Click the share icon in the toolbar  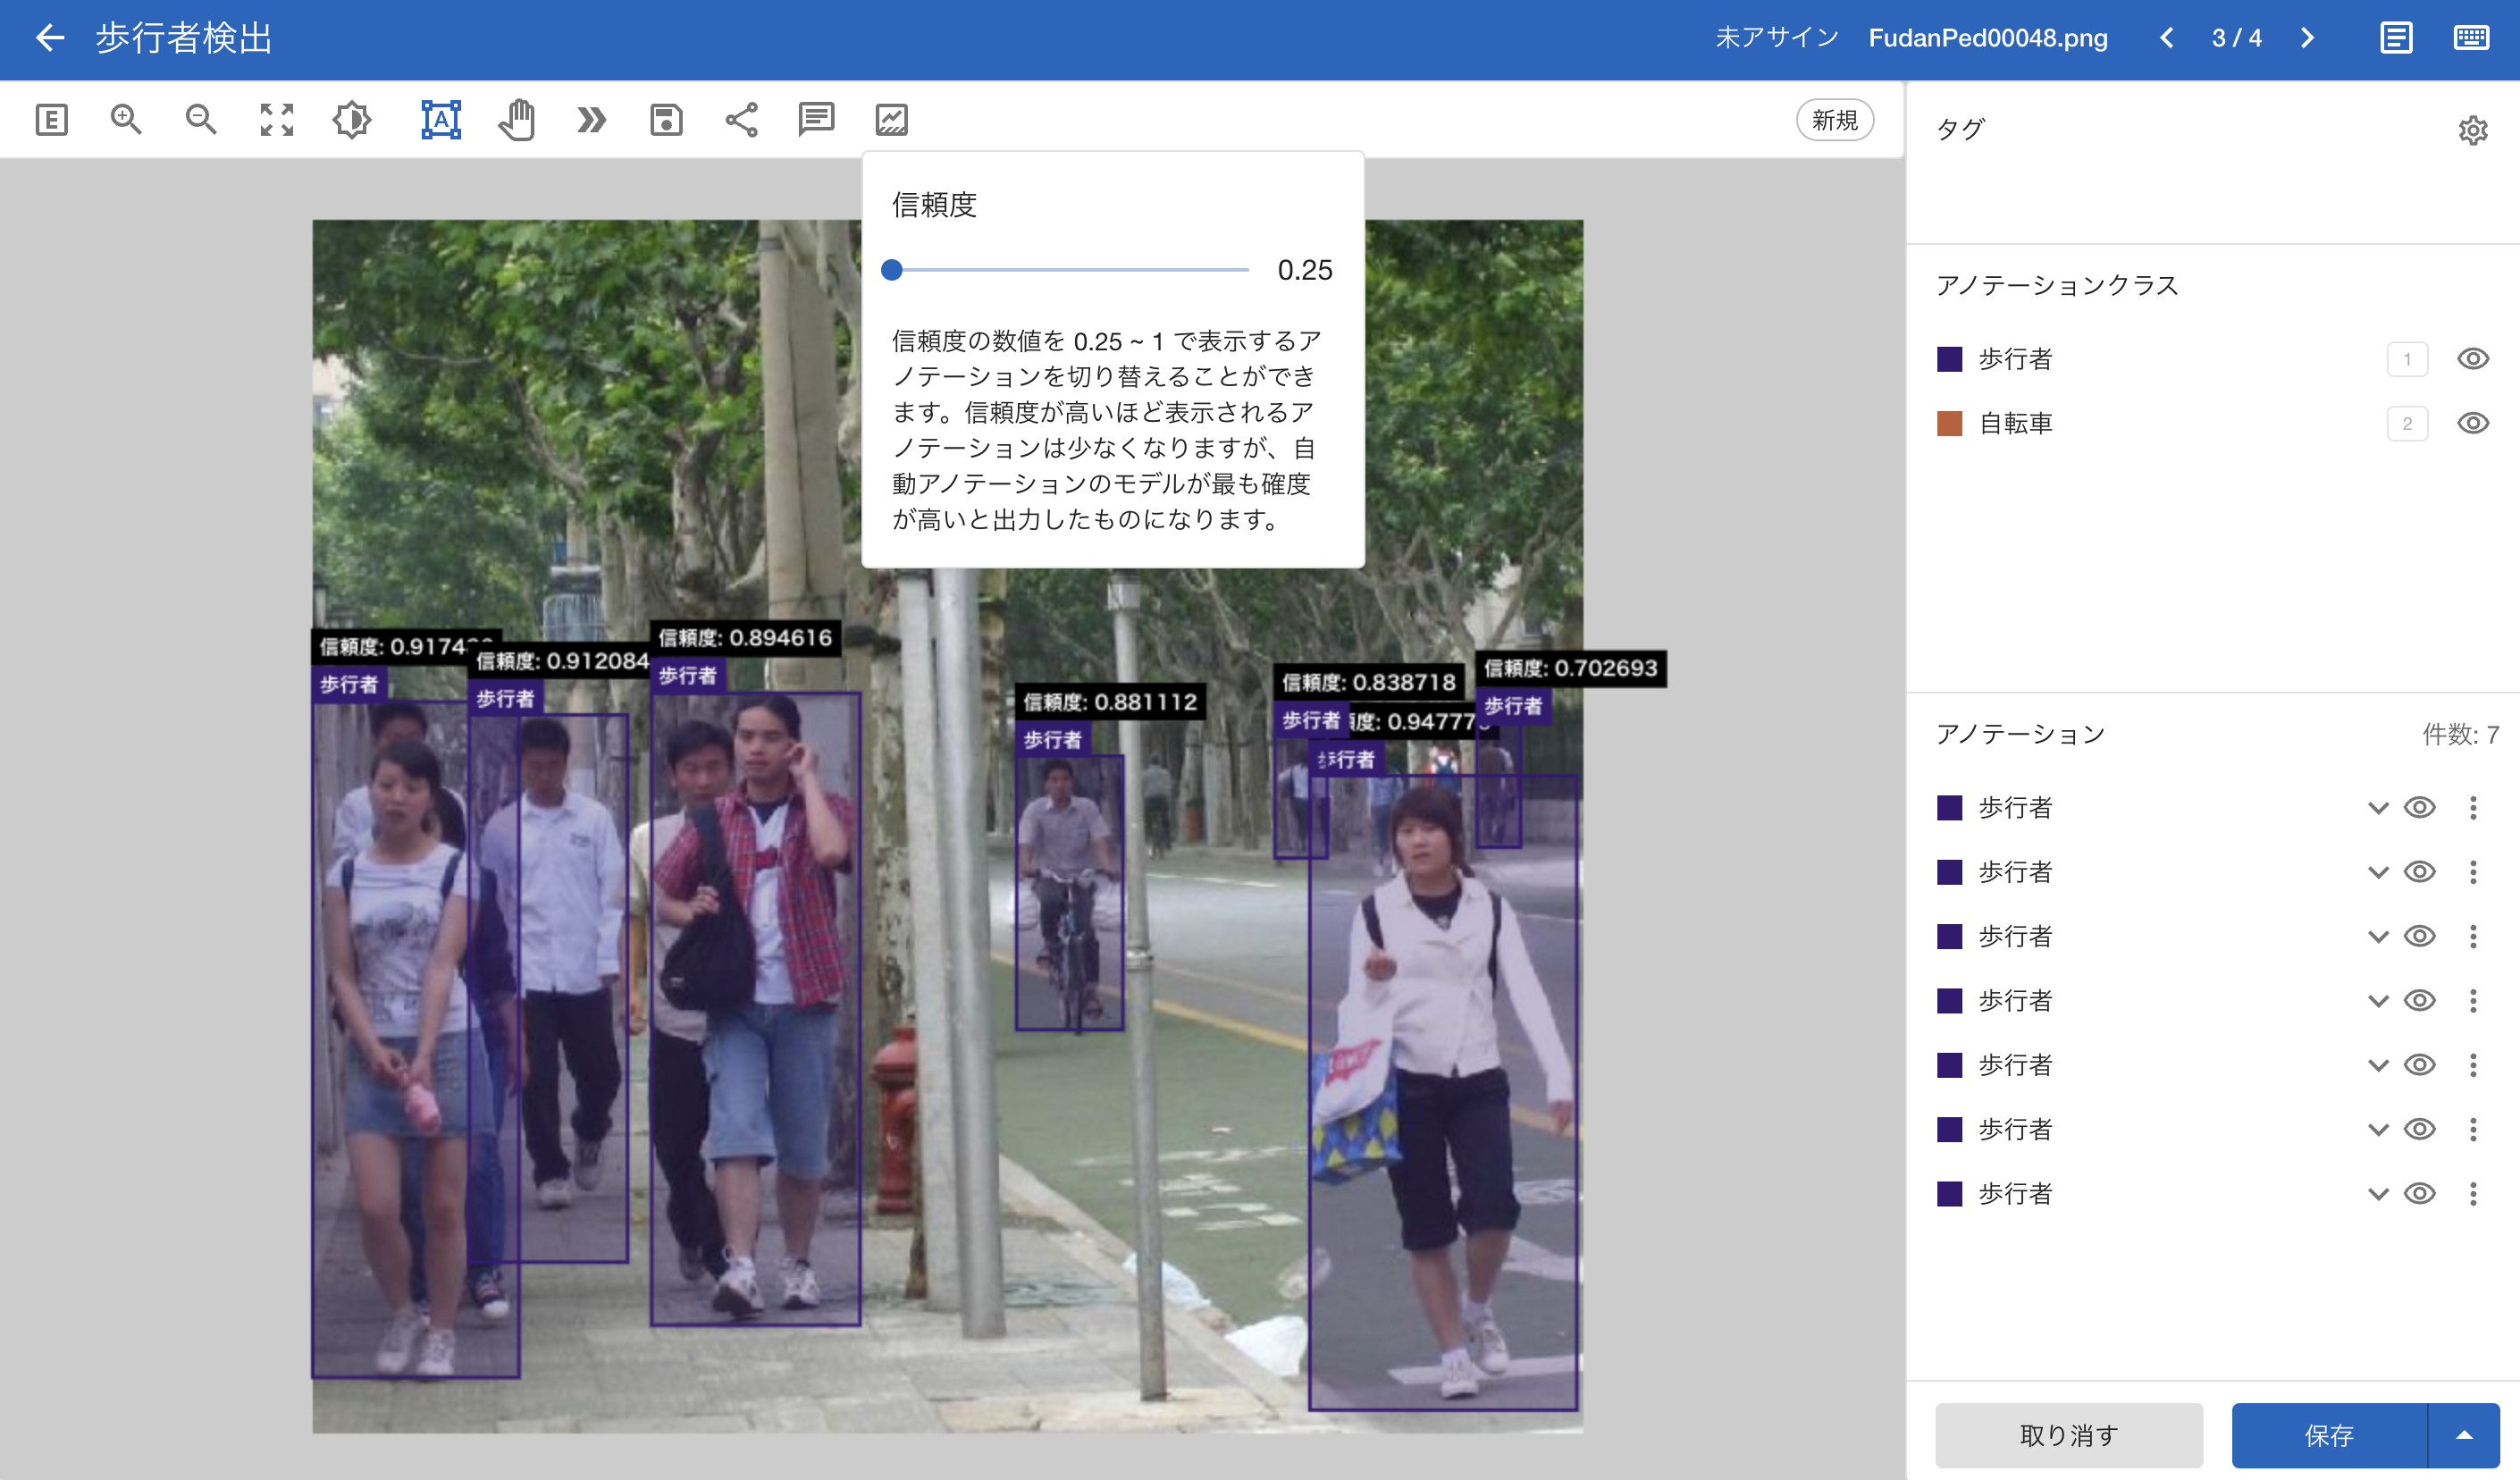click(741, 120)
